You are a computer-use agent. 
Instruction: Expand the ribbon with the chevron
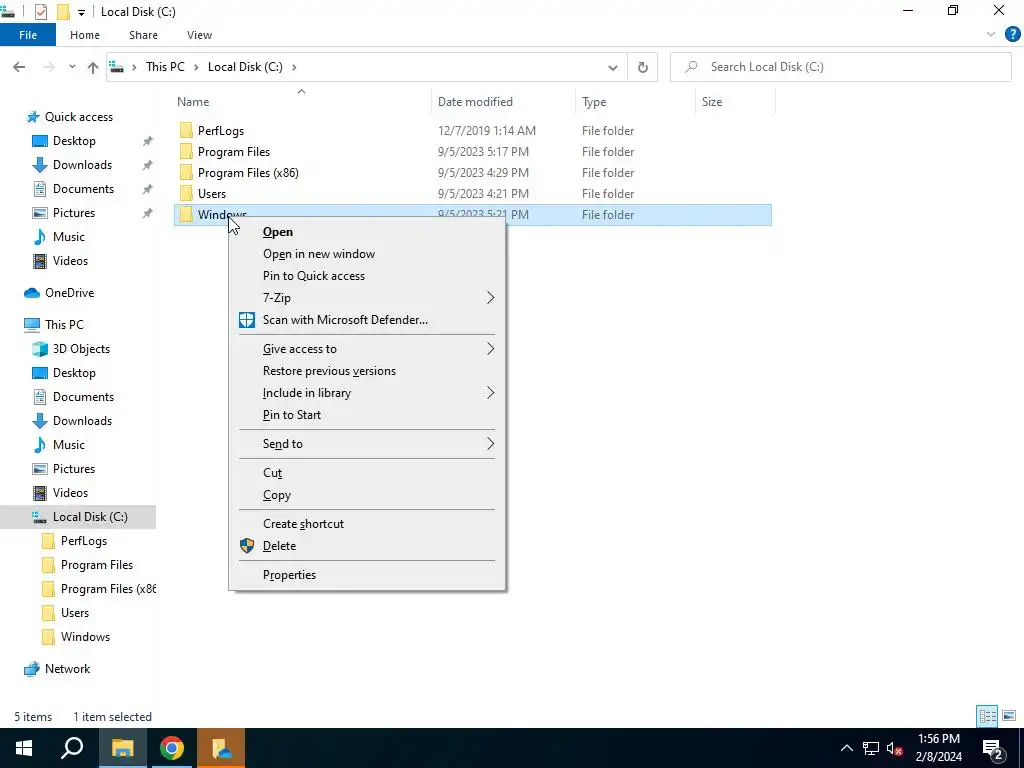coord(991,34)
